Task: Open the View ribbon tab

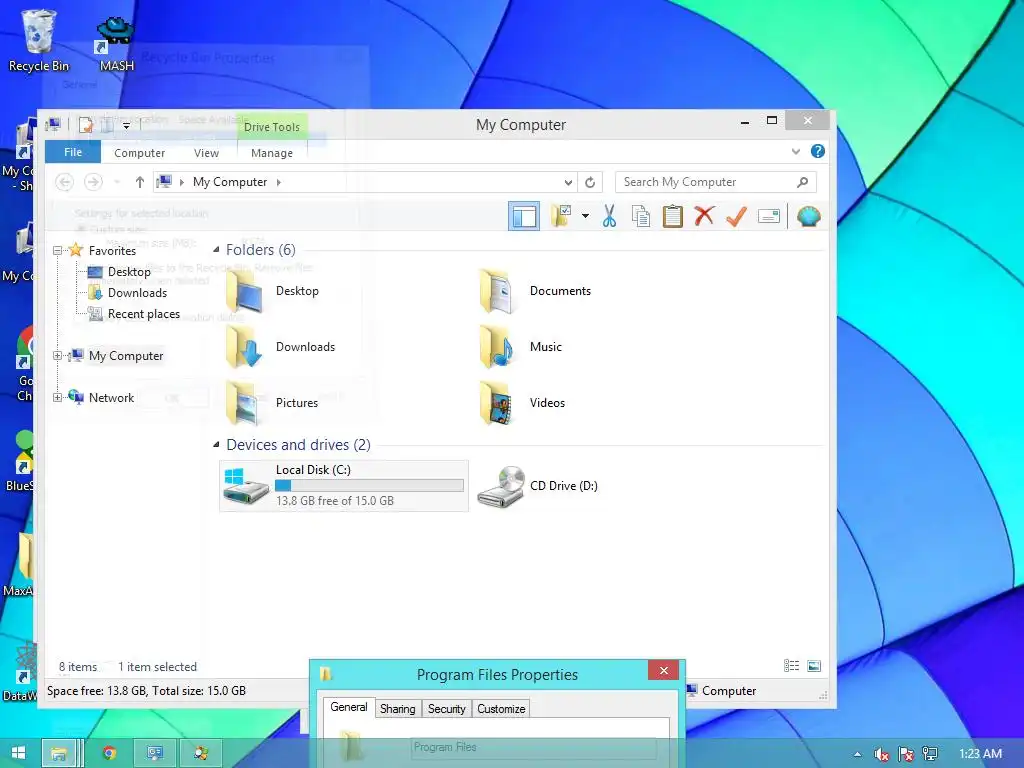Action: coord(206,153)
